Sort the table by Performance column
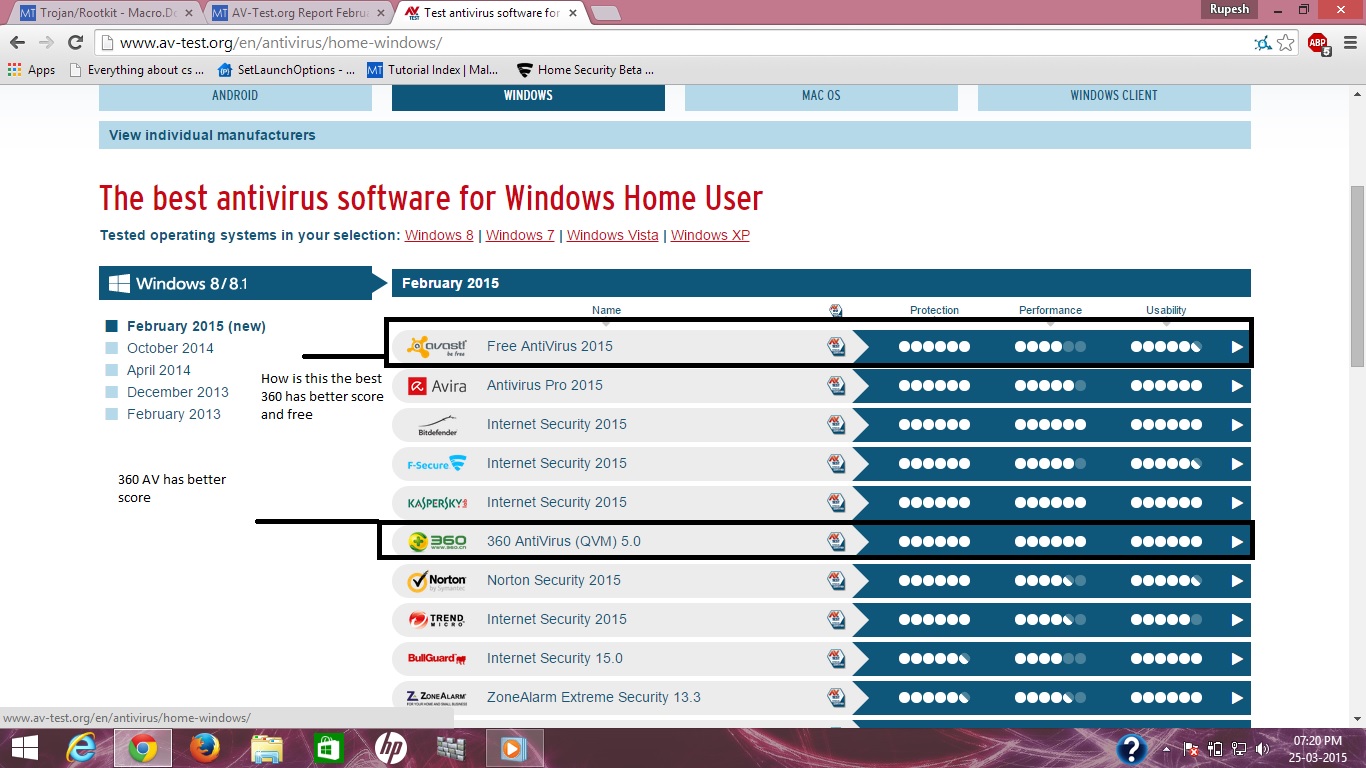 pos(1050,310)
